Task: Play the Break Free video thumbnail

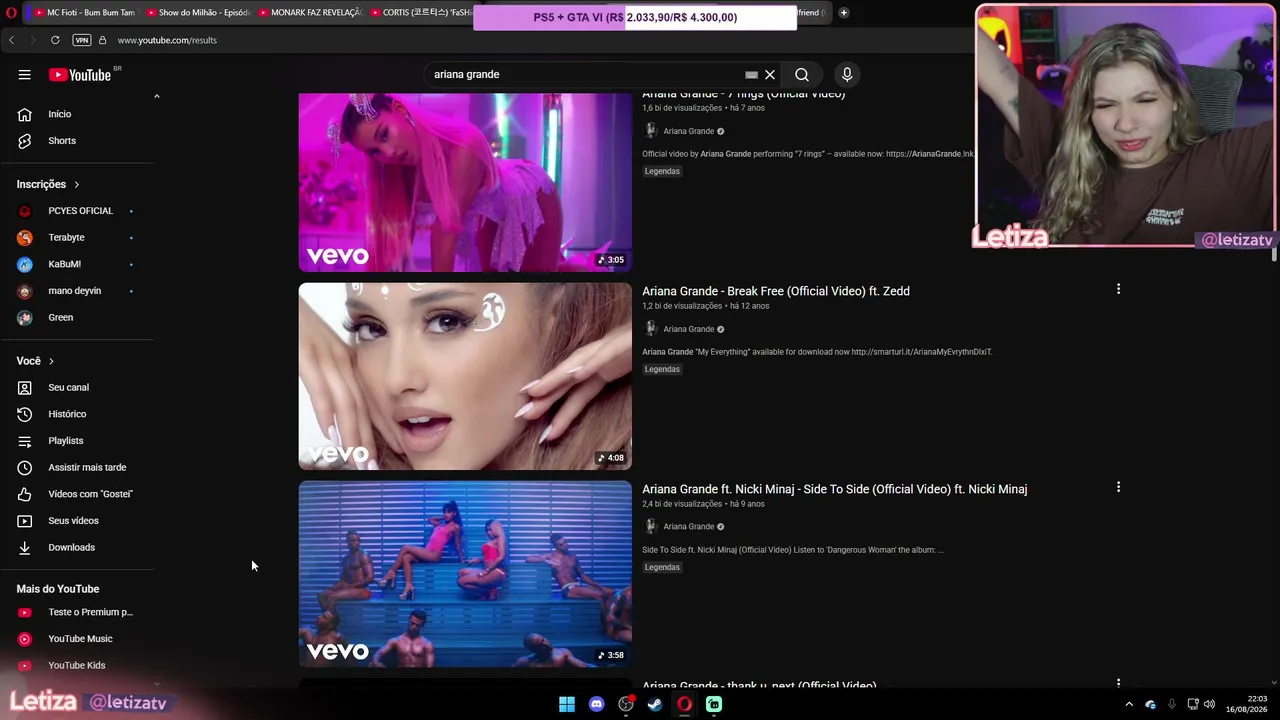Action: [465, 376]
